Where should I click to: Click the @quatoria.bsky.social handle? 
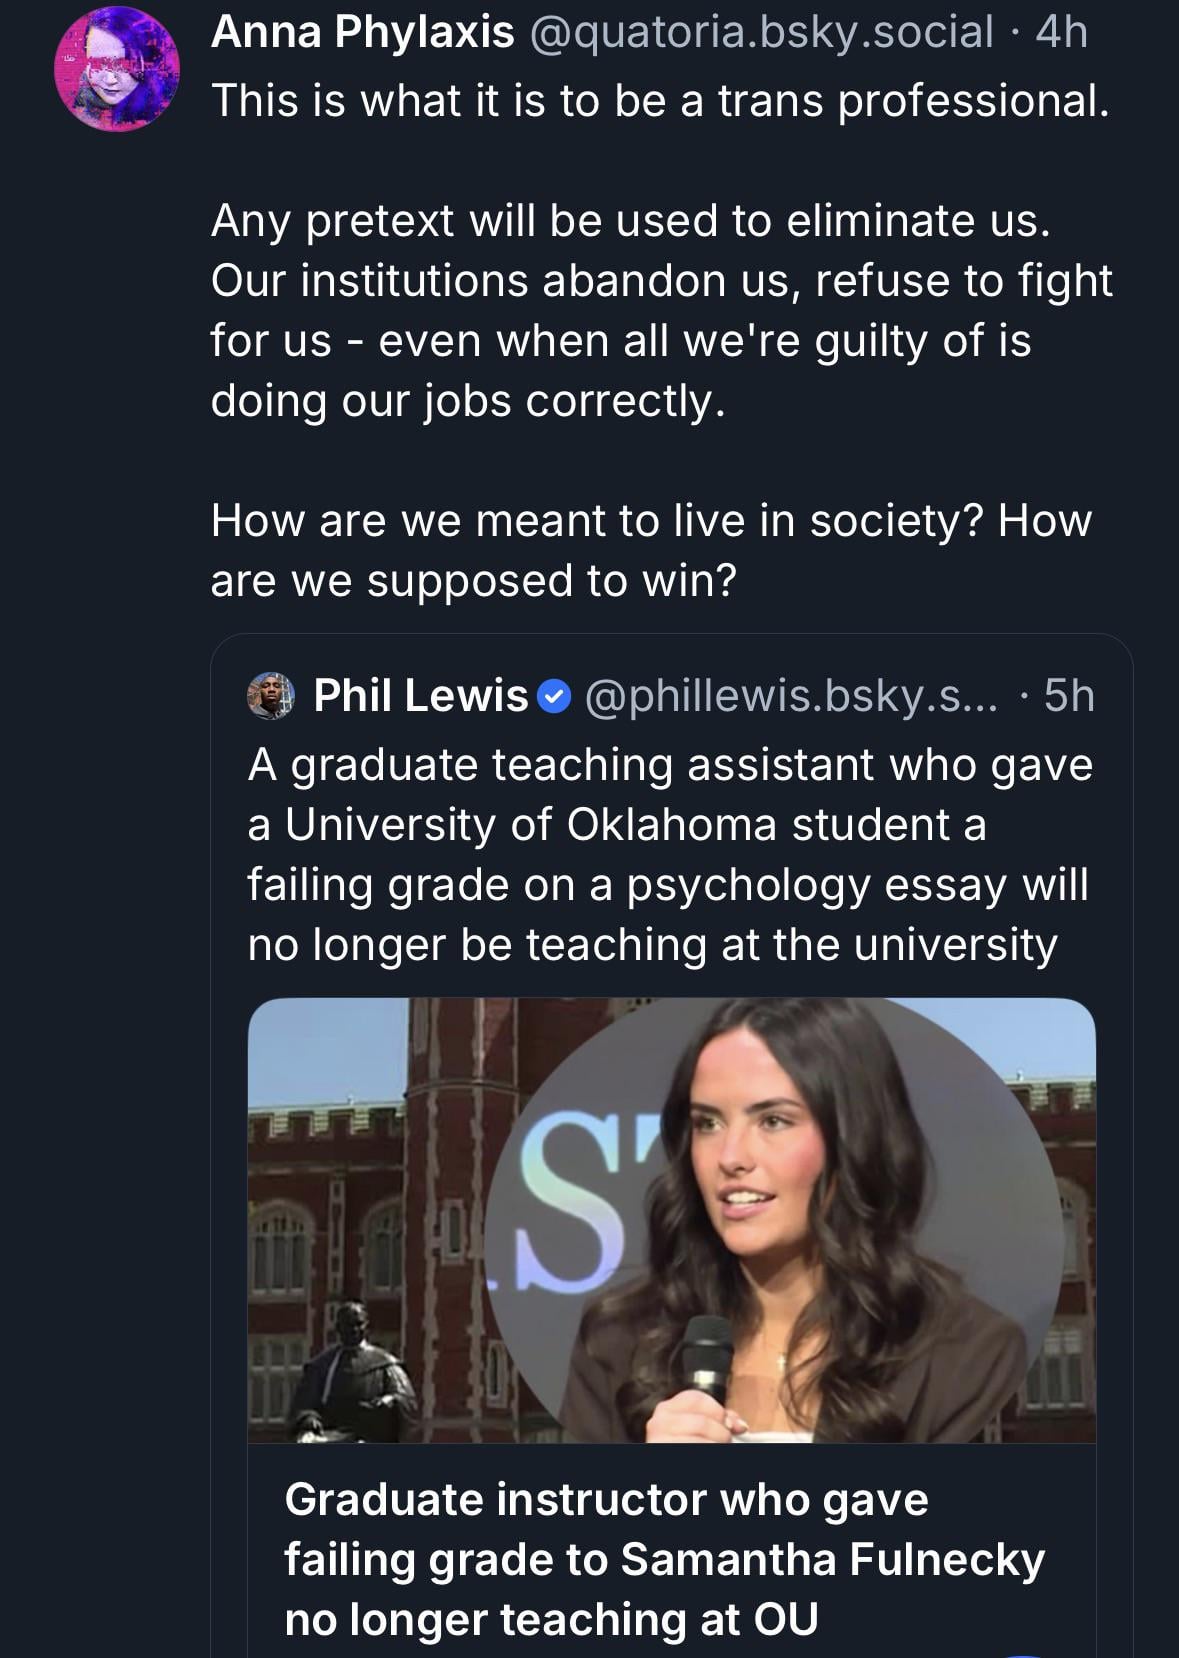[760, 33]
